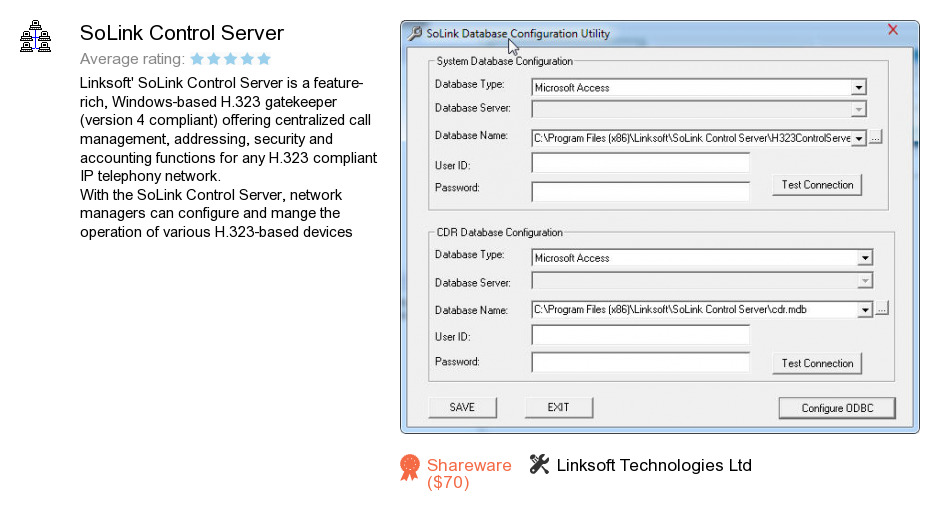Focus CDR Database User ID field

(640, 335)
